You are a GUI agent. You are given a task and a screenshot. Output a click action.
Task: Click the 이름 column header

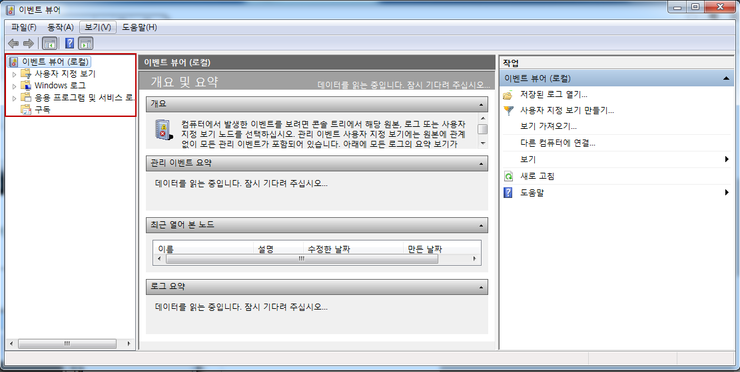(166, 249)
